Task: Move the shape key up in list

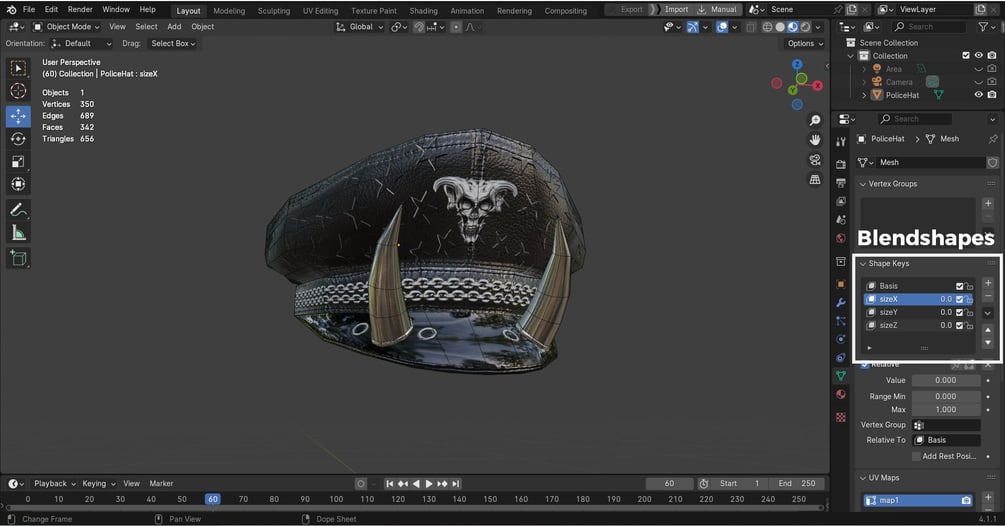Action: [988, 330]
